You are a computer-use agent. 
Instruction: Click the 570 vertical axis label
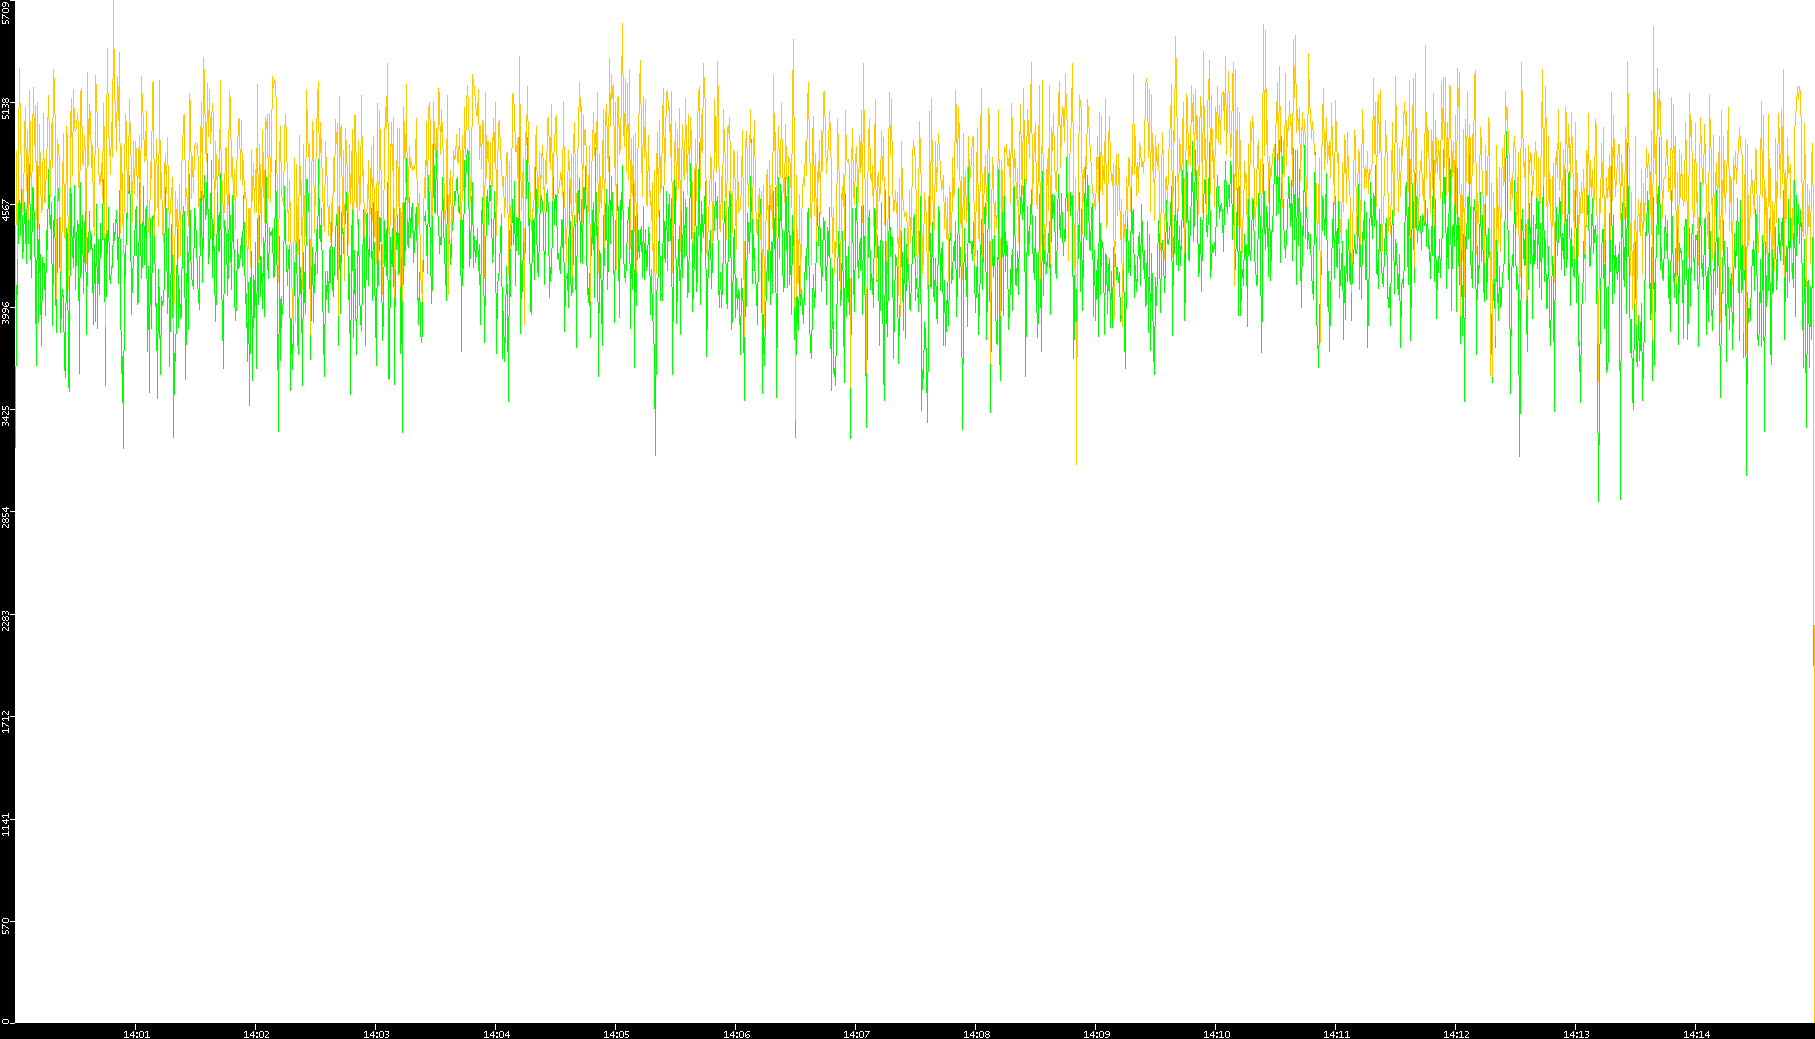(x=7, y=926)
